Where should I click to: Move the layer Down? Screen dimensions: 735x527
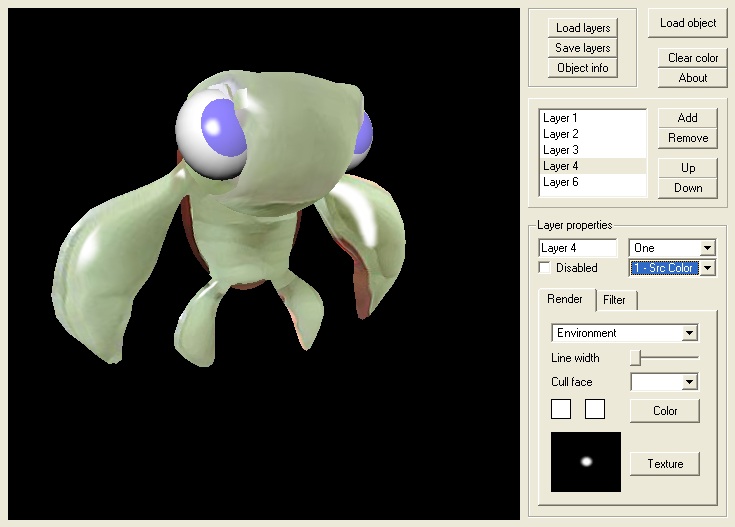click(688, 188)
